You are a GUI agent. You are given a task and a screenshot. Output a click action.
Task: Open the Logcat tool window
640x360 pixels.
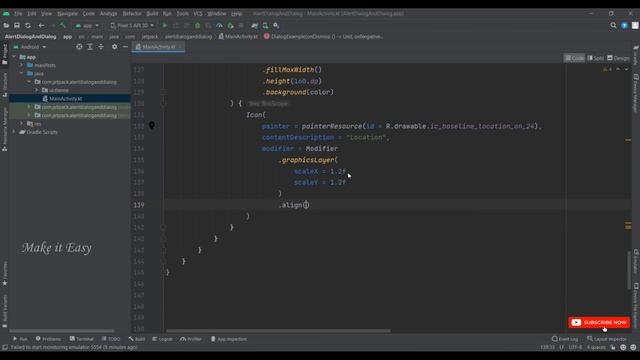(162, 339)
